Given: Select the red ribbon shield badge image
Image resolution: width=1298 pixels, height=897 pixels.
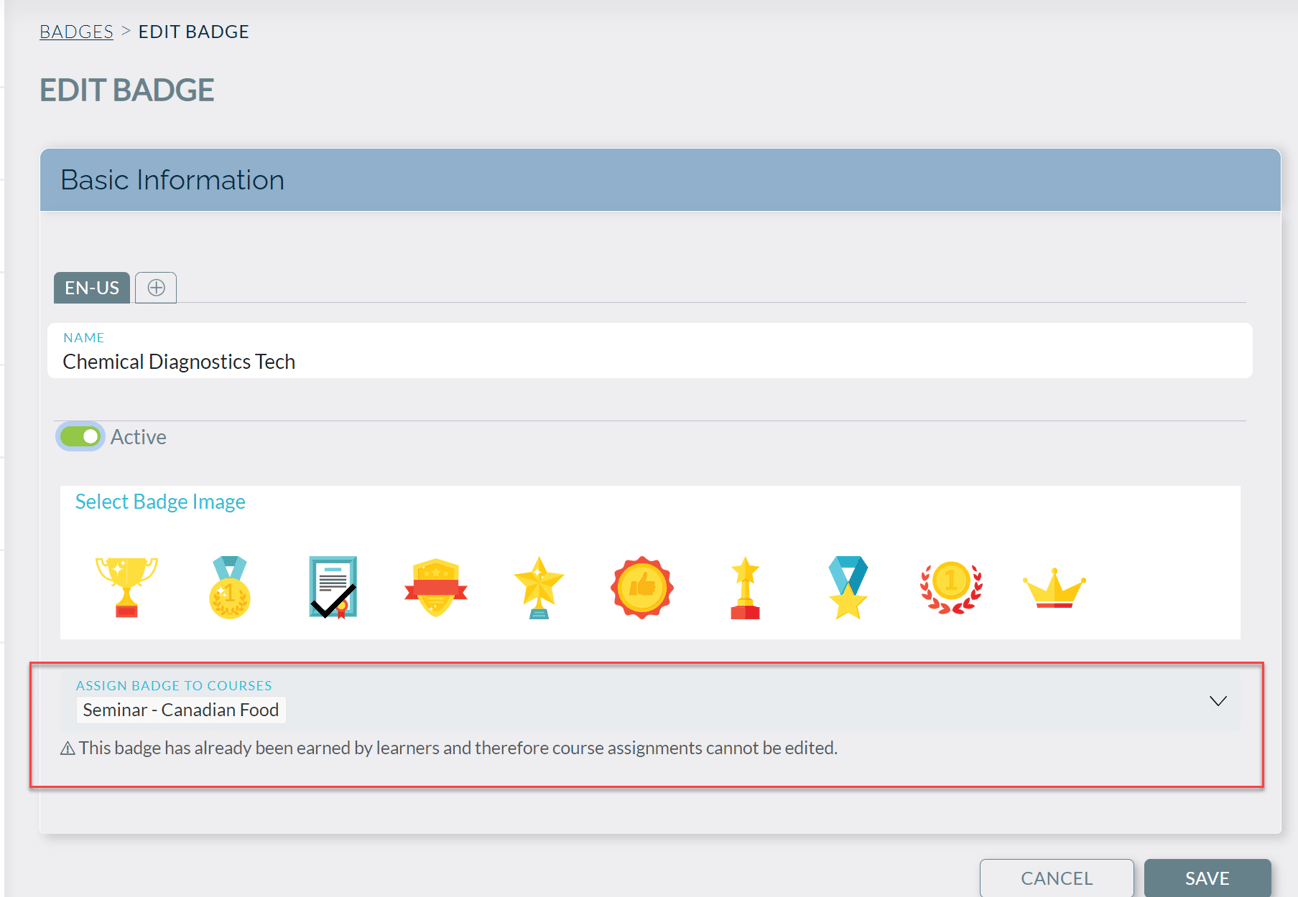Looking at the screenshot, I should point(436,585).
